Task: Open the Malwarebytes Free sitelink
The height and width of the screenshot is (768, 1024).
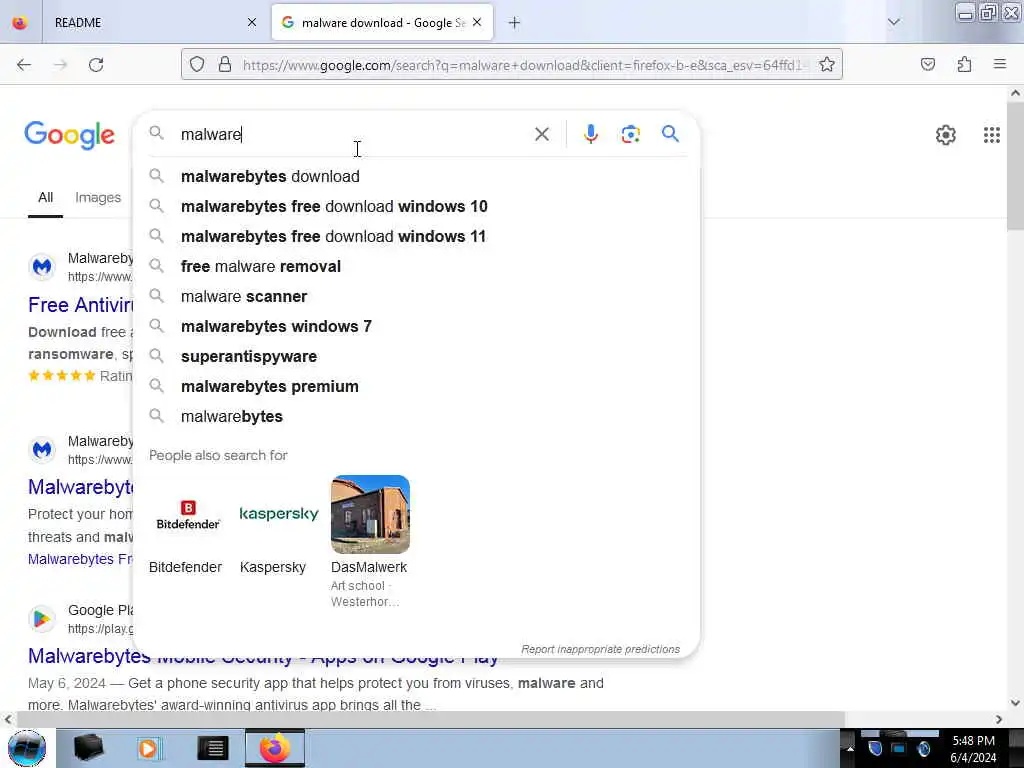Action: click(x=80, y=559)
